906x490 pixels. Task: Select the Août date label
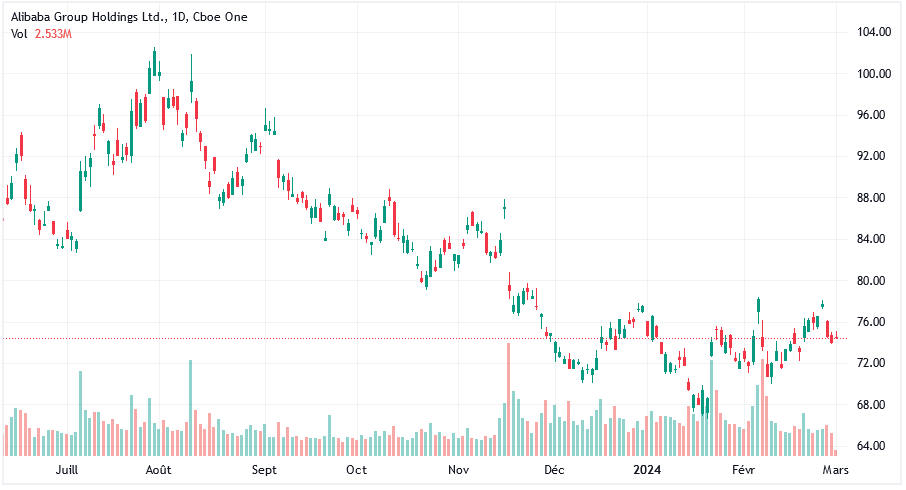158,469
